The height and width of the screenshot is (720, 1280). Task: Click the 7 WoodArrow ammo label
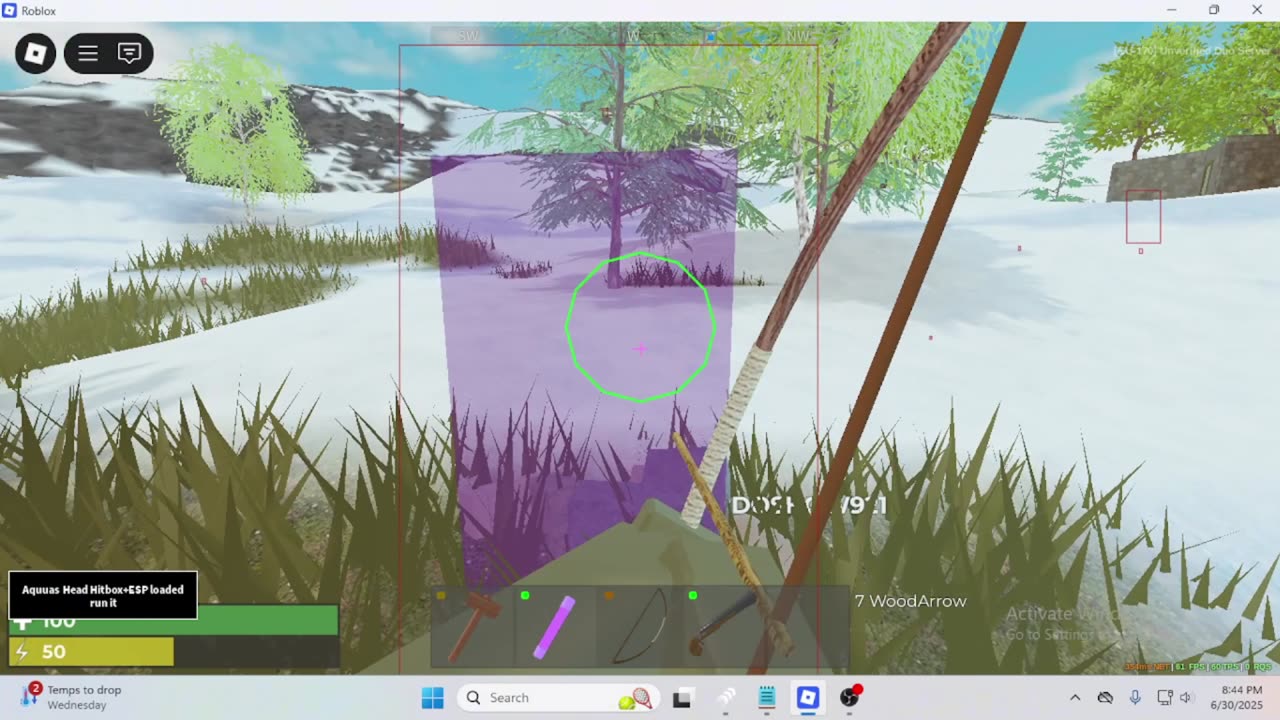tap(910, 601)
